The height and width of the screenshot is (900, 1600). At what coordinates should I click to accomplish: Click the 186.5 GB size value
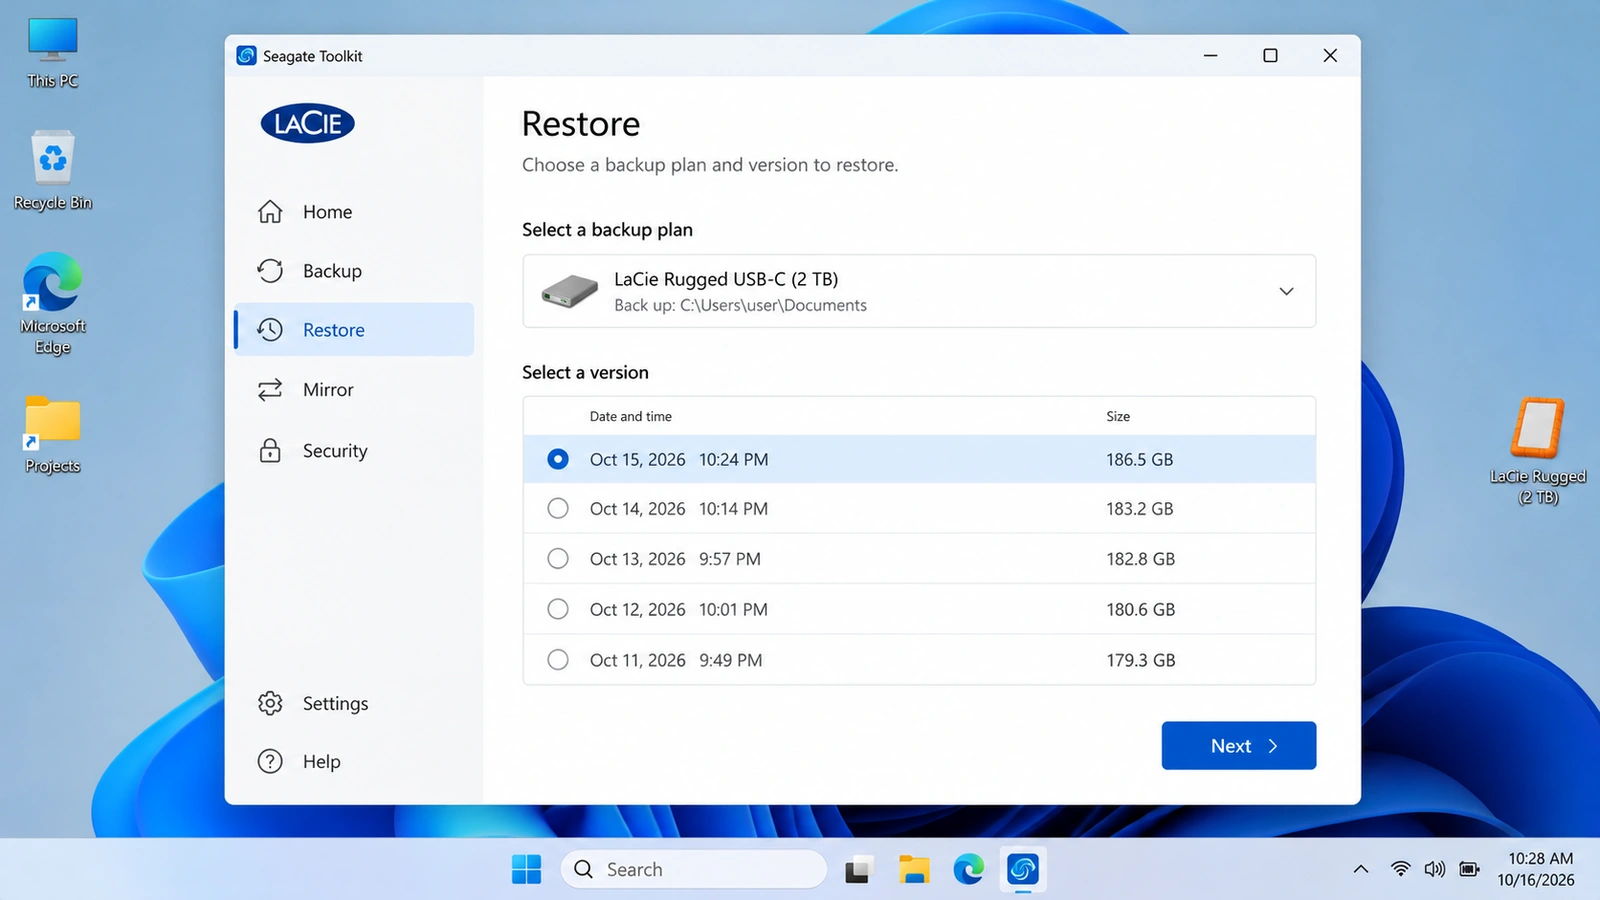click(x=1140, y=459)
